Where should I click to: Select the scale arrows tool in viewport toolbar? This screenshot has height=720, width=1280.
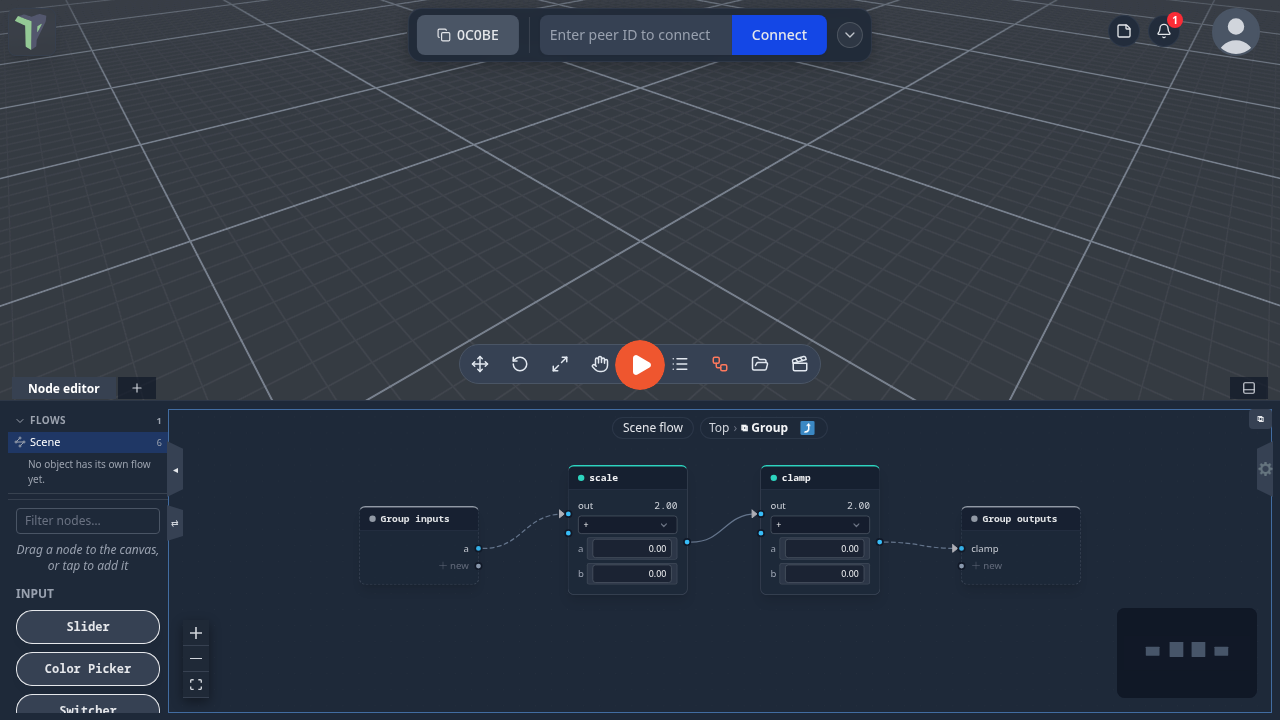[x=560, y=364]
